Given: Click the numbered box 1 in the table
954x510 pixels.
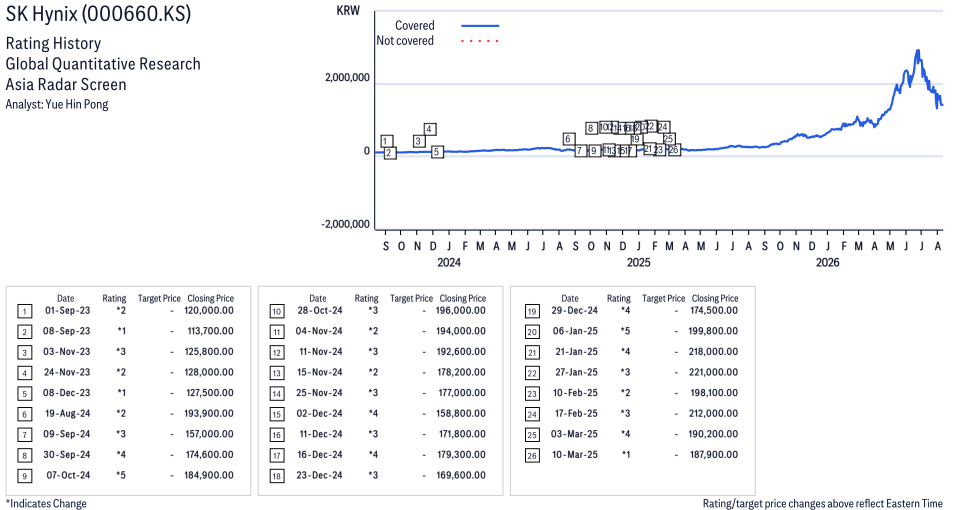Looking at the screenshot, I should [x=24, y=312].
